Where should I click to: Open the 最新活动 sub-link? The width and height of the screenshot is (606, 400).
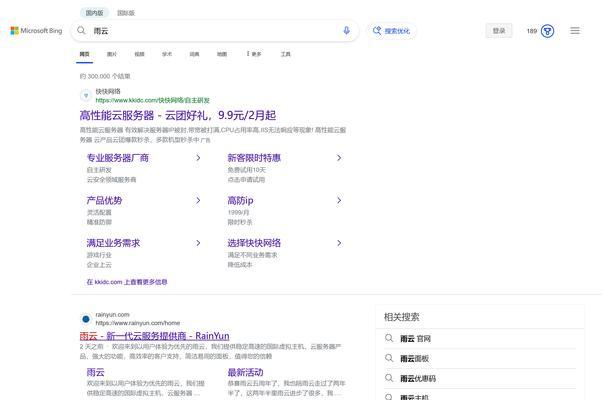(245, 372)
